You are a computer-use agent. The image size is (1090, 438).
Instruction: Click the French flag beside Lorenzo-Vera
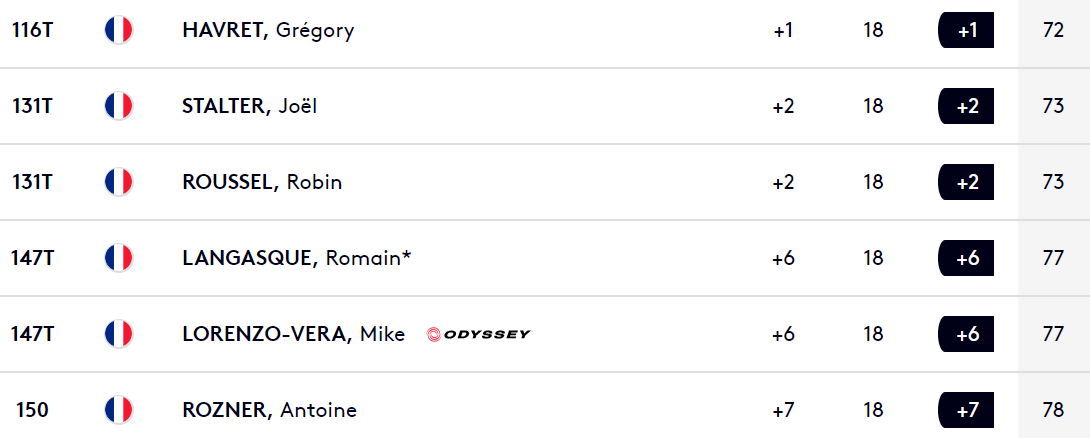(x=119, y=334)
